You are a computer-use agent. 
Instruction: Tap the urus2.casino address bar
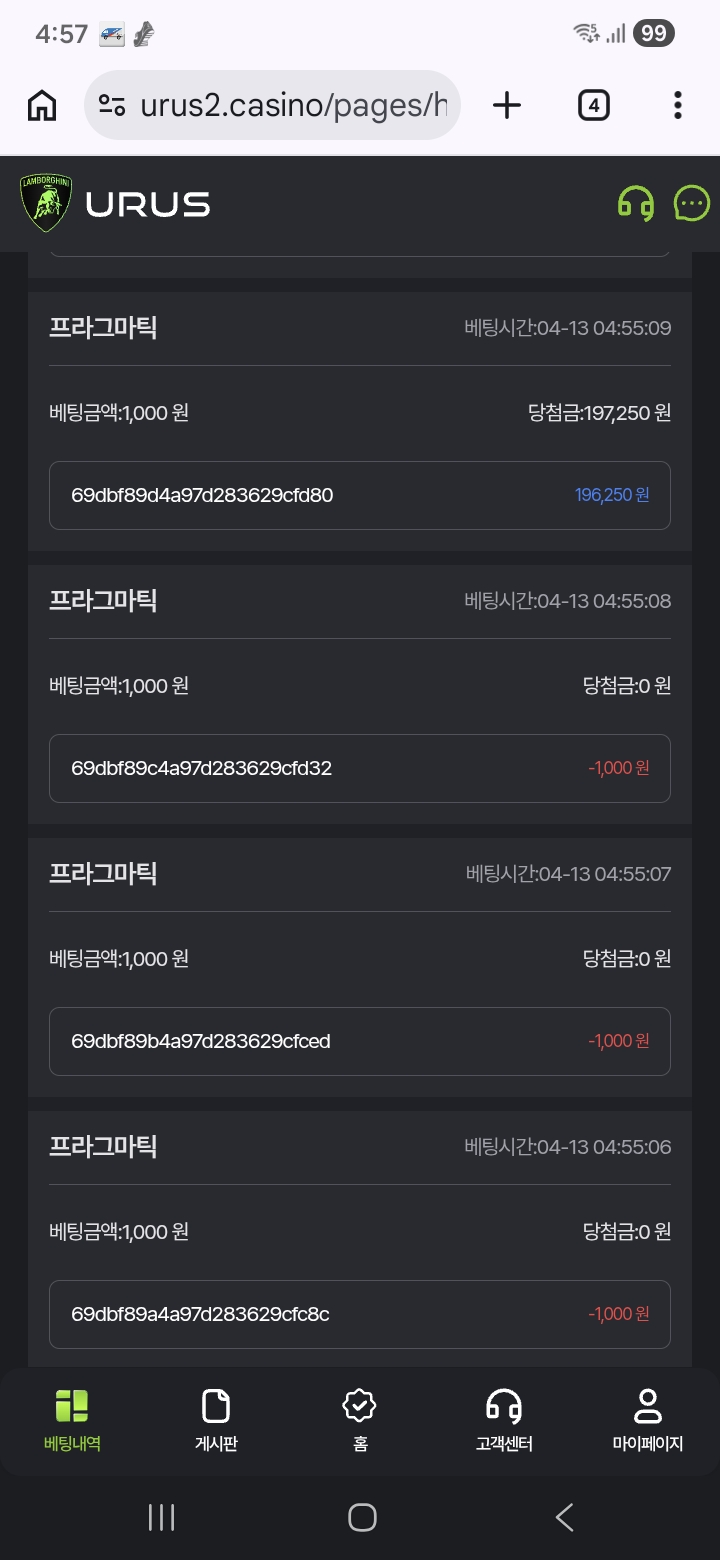coord(292,105)
